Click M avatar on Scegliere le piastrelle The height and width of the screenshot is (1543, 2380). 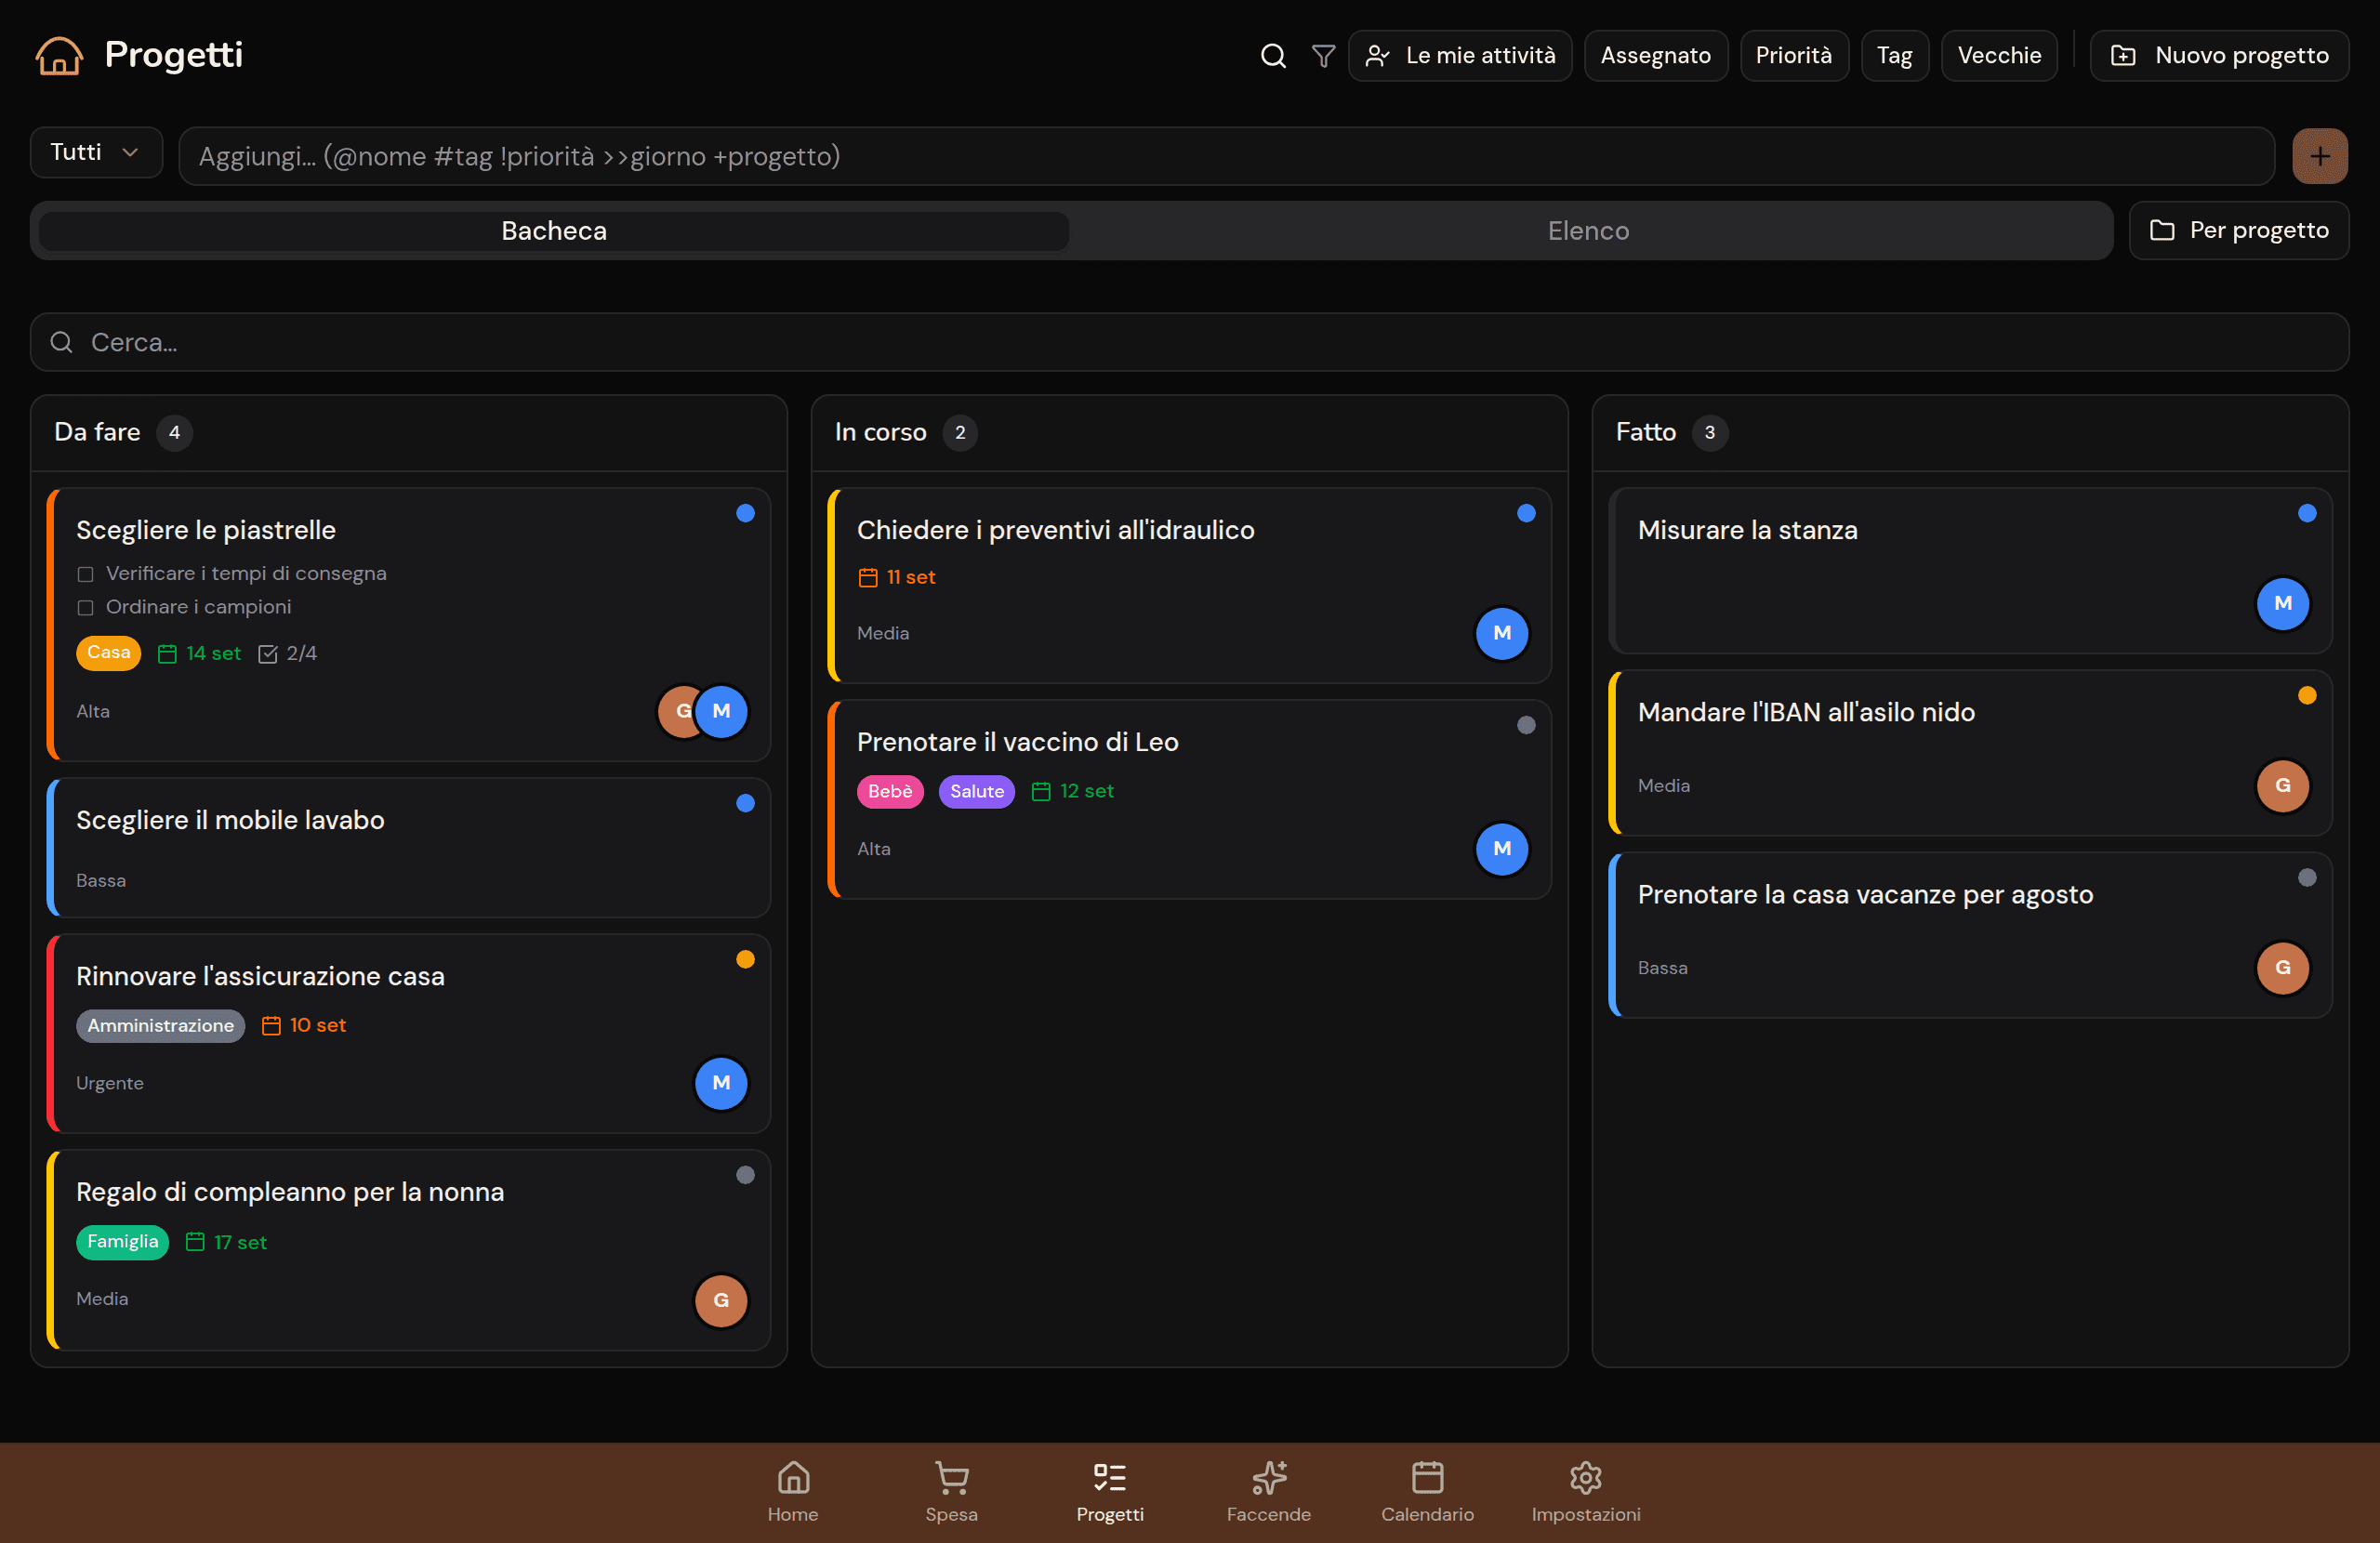[x=721, y=711]
